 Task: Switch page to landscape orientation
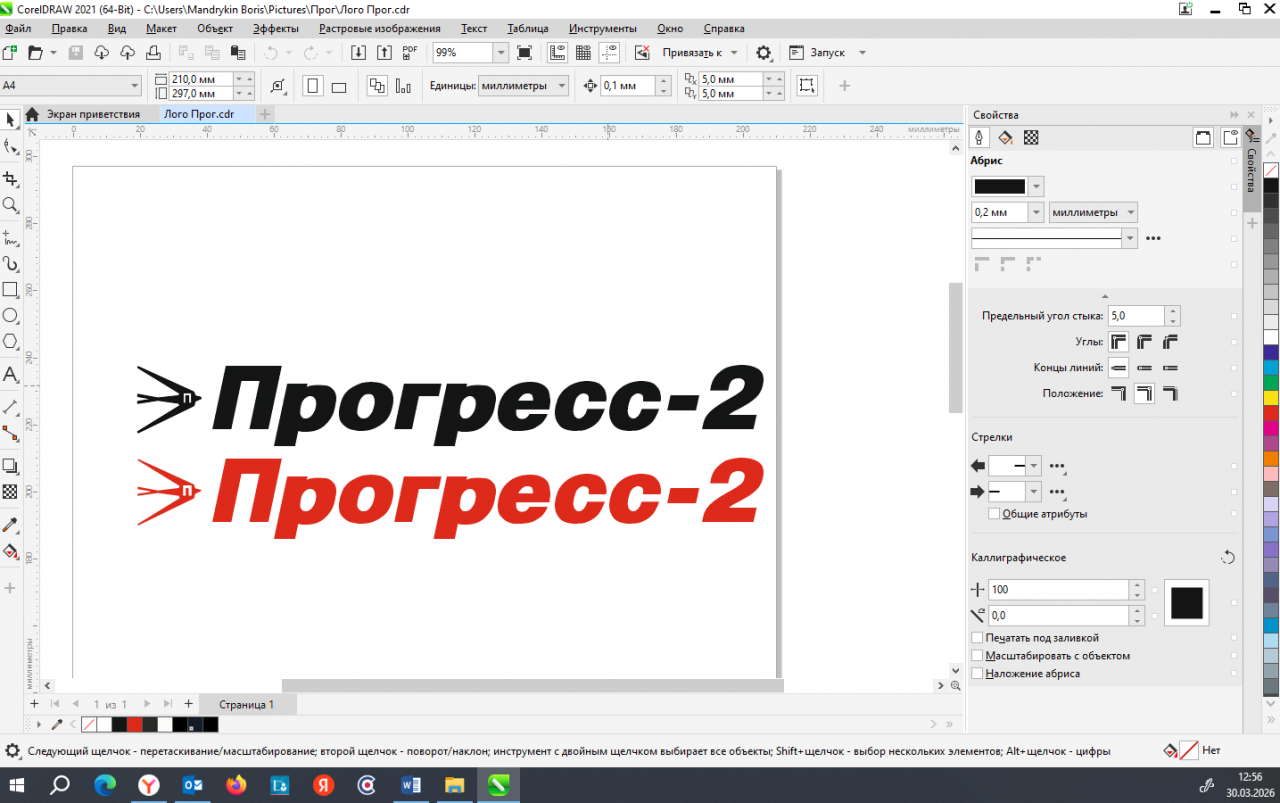pyautogui.click(x=339, y=87)
